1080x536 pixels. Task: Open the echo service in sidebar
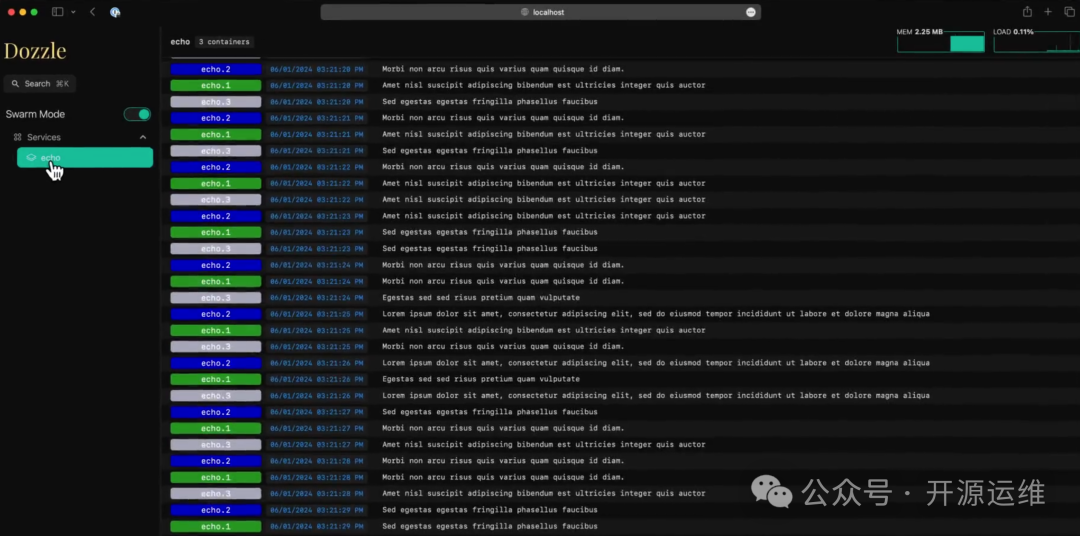pyautogui.click(x=85, y=158)
